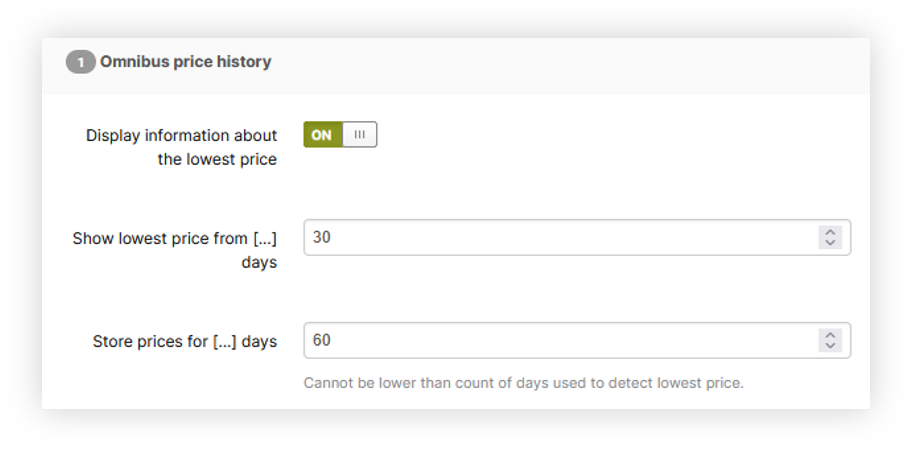This screenshot has height=452, width=912.
Task: Increase the 'Store prices for' days value
Action: (830, 335)
